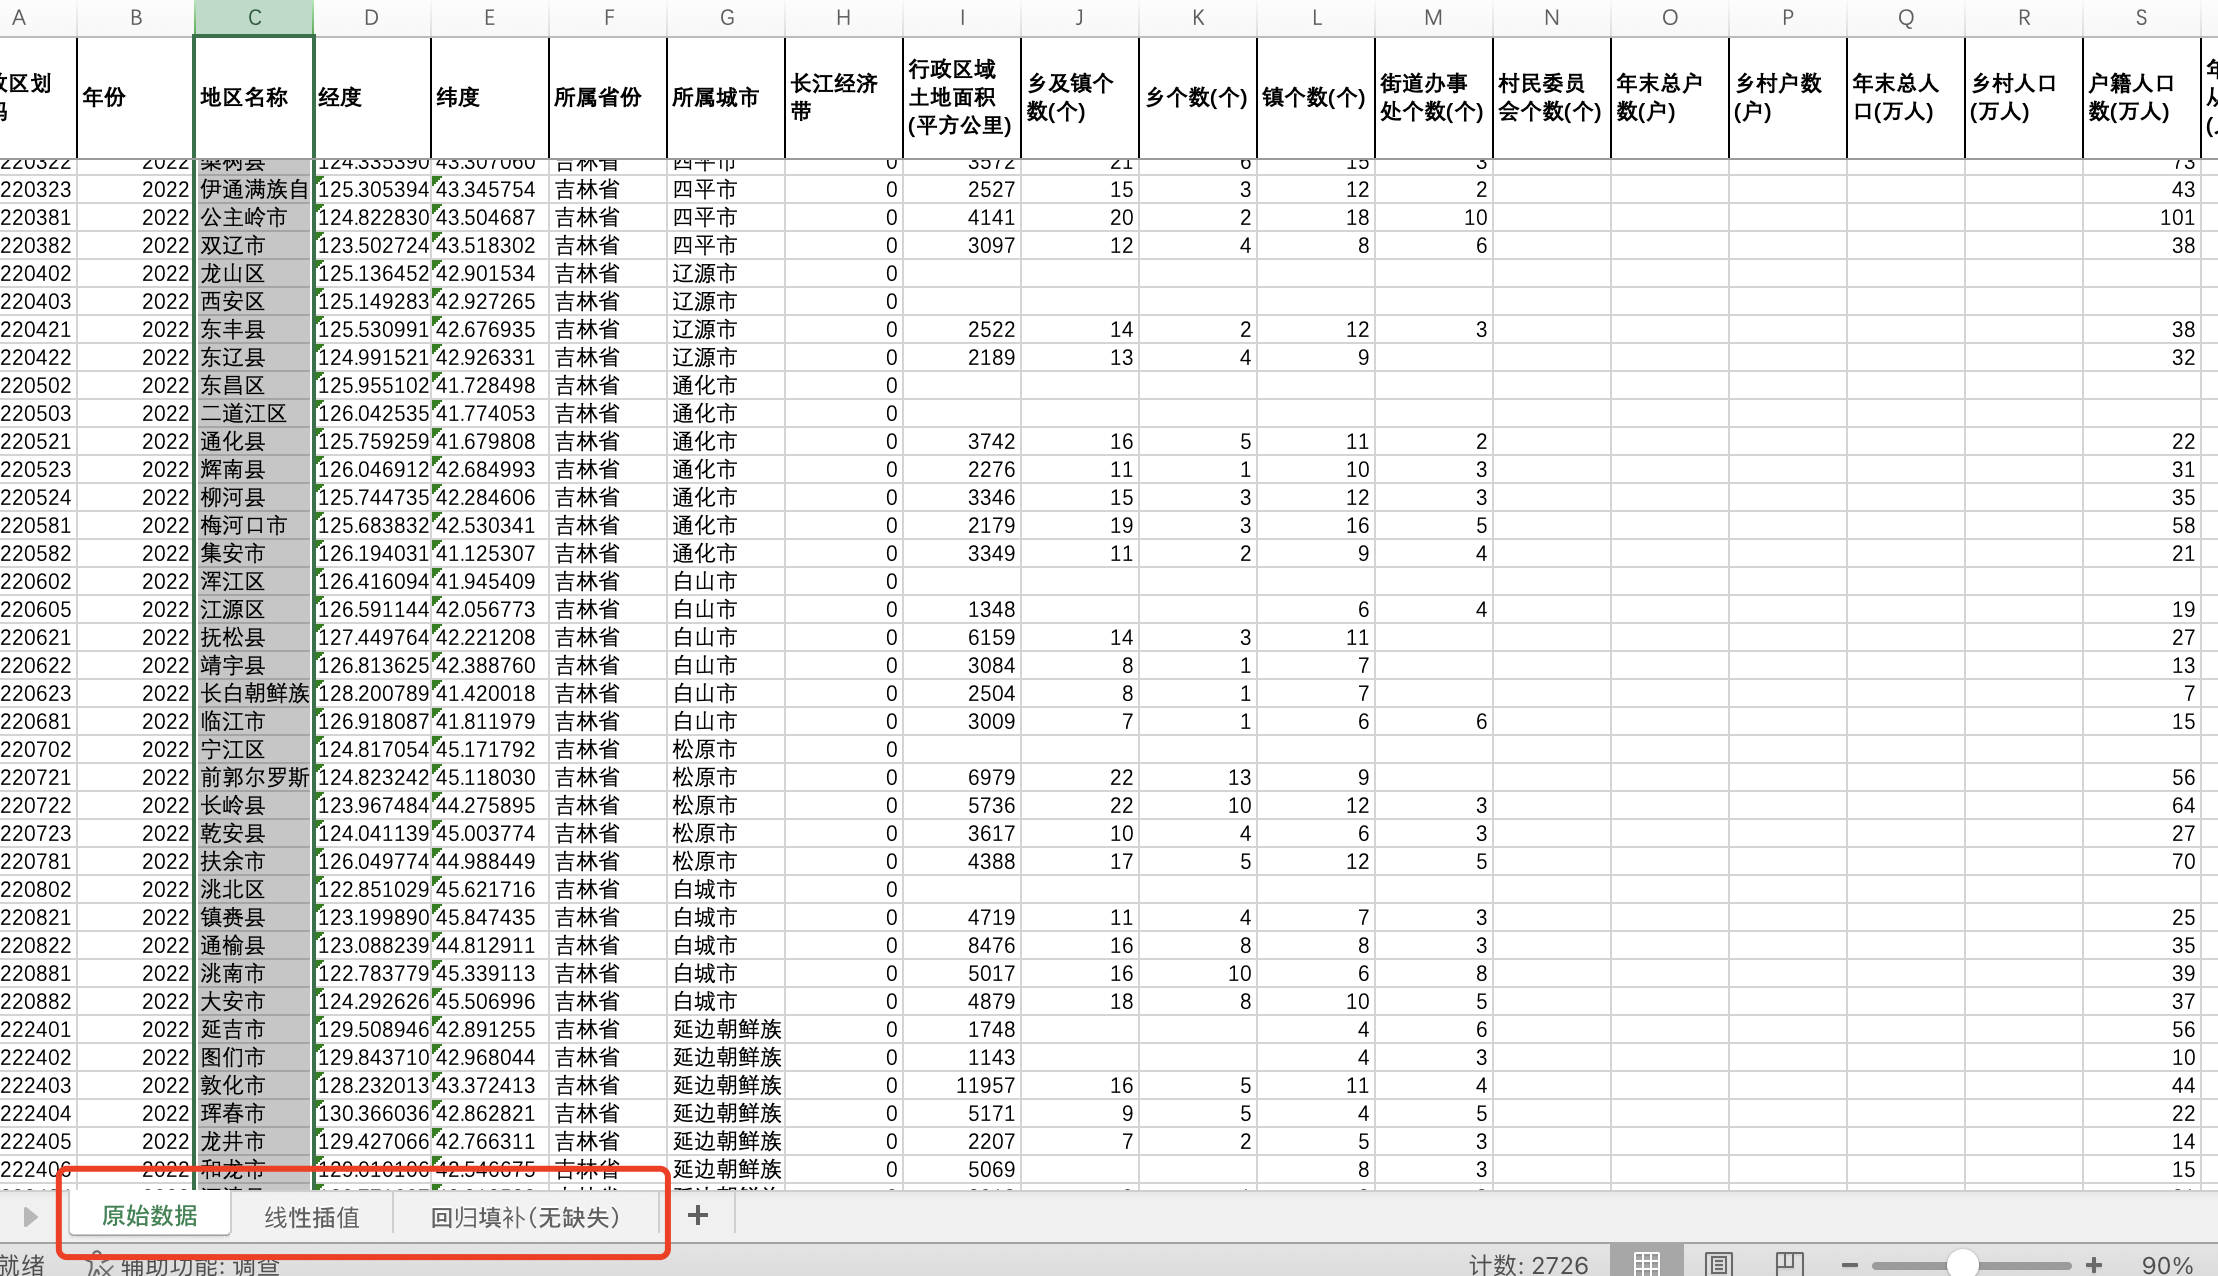The height and width of the screenshot is (1276, 2218).
Task: Switch to Page Break Preview icon
Action: click(1789, 1264)
